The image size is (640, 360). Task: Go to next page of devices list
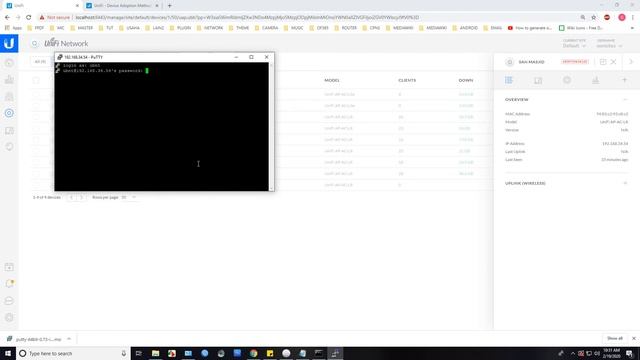(82, 197)
